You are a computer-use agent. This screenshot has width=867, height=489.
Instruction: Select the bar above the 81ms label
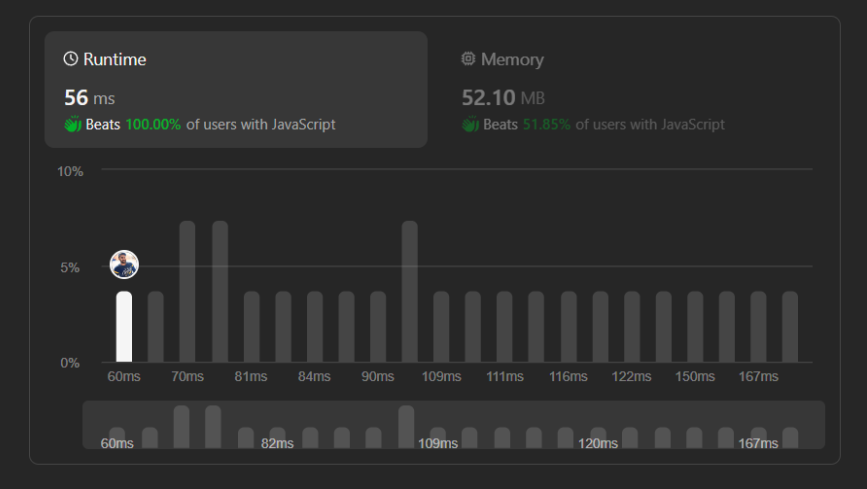[x=251, y=326]
